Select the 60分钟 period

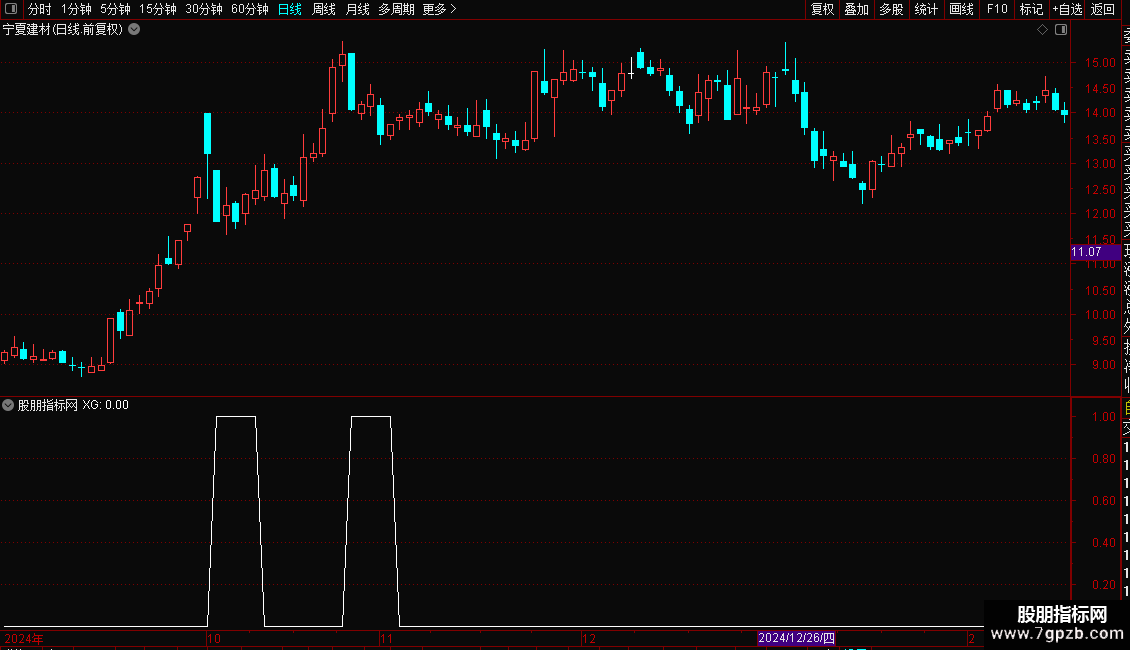pyautogui.click(x=250, y=9)
